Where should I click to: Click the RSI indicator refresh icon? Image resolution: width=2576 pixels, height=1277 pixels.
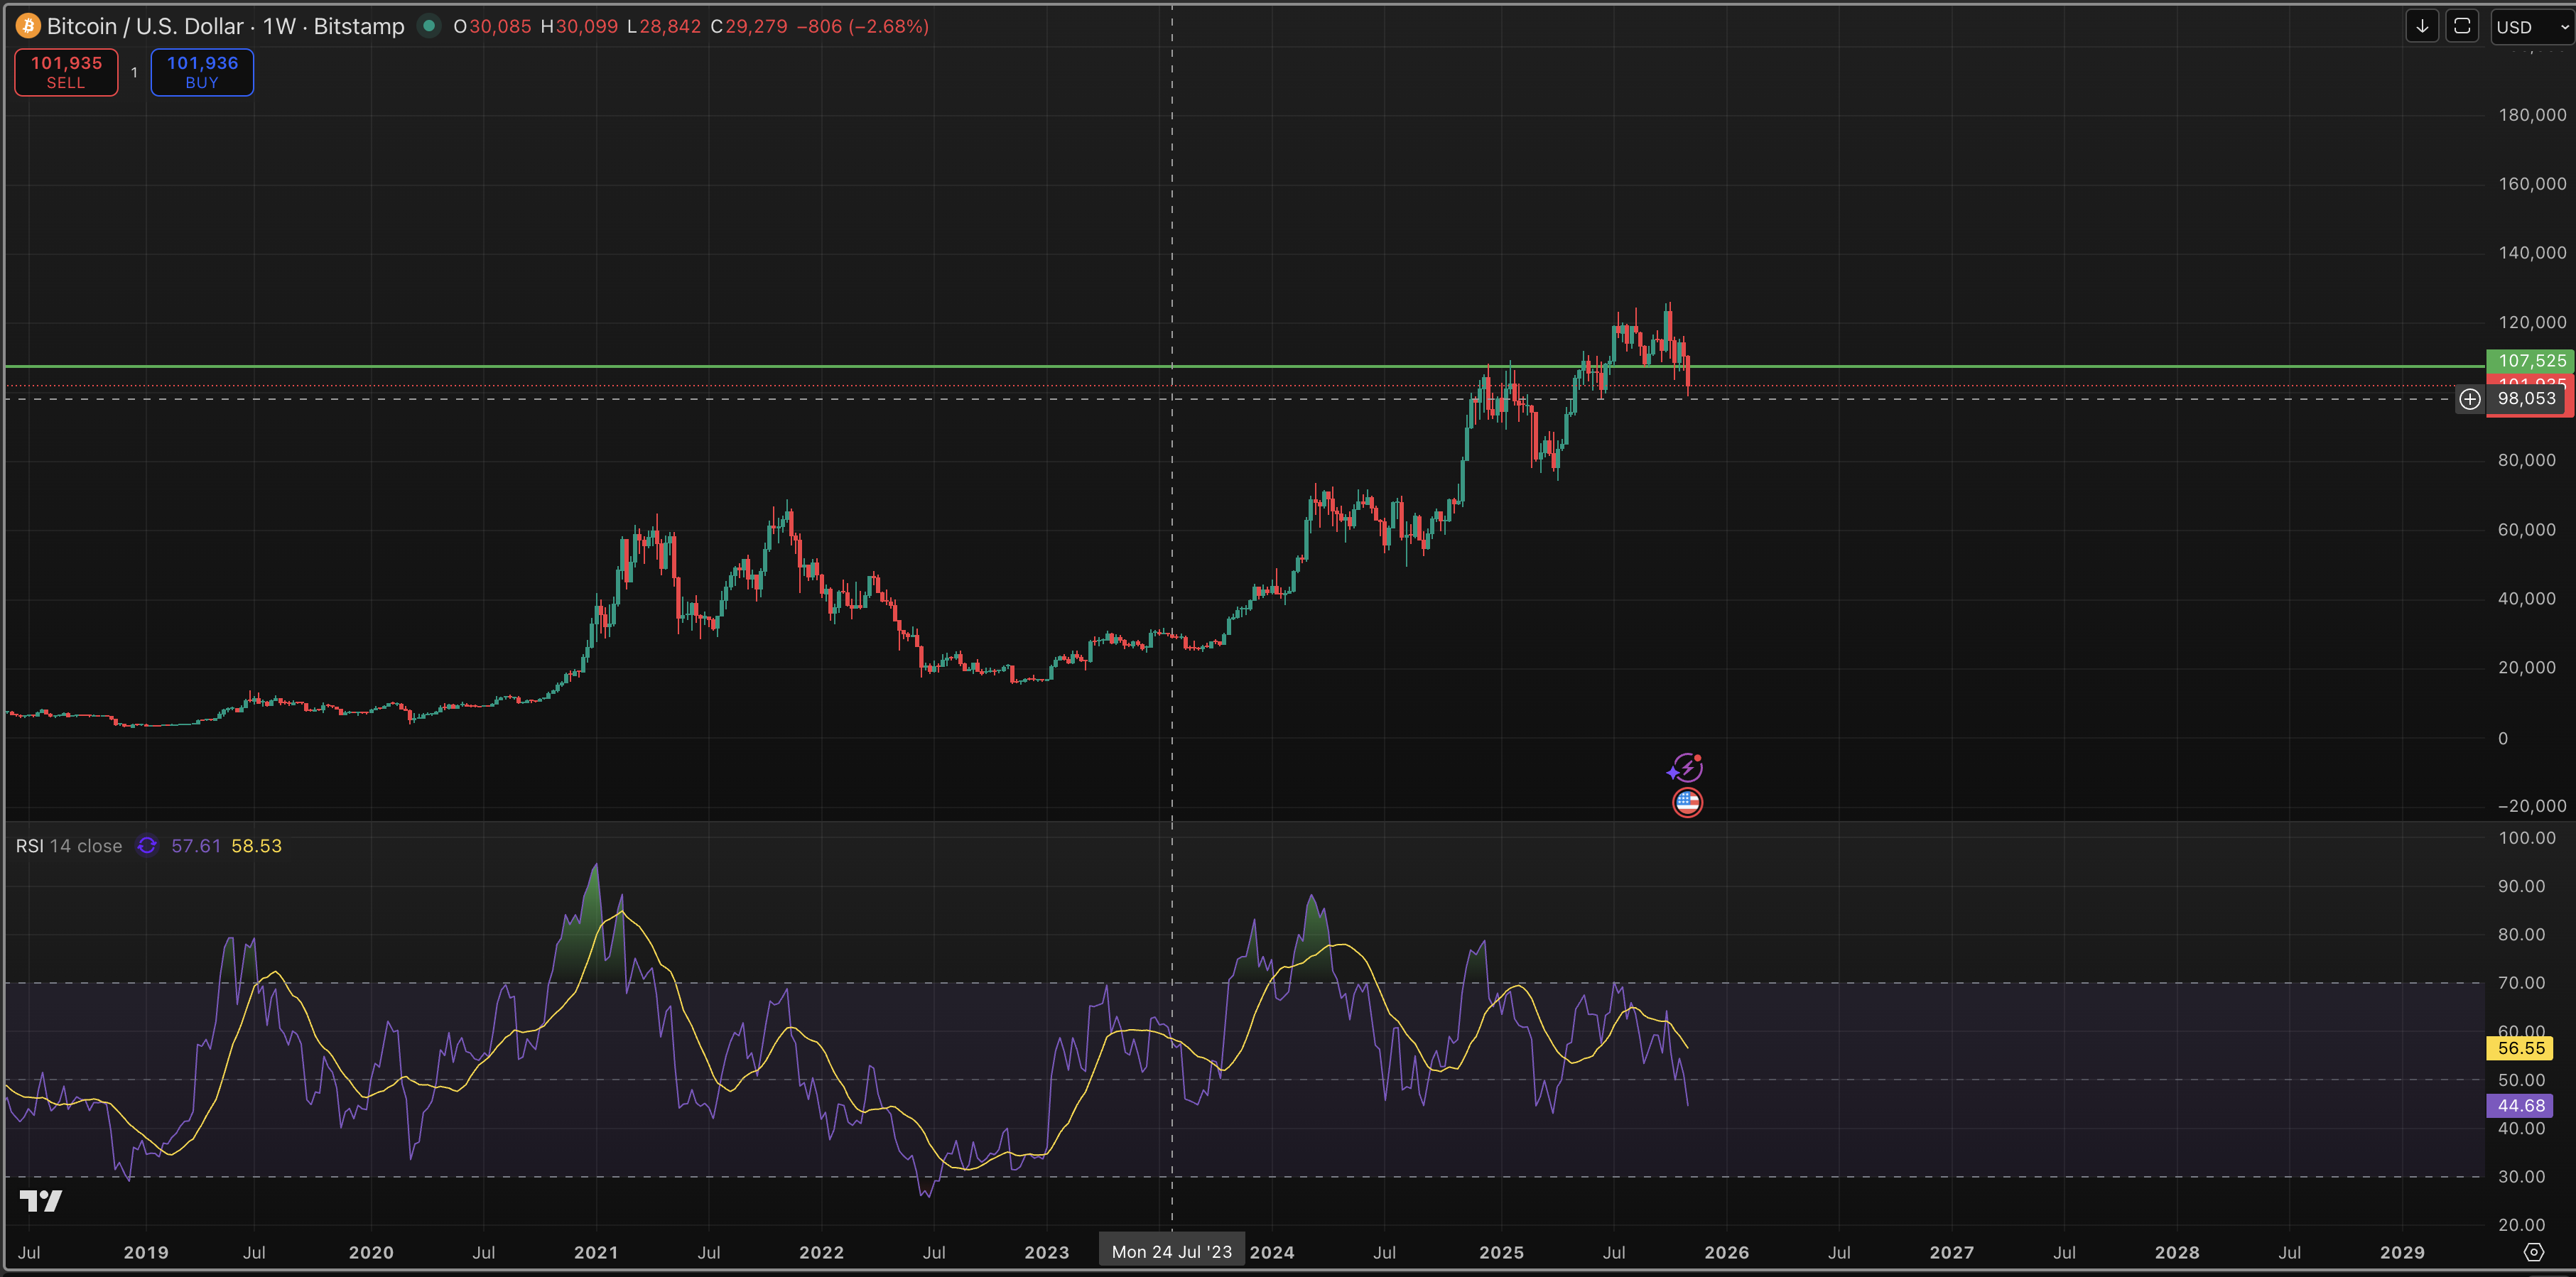tap(147, 846)
